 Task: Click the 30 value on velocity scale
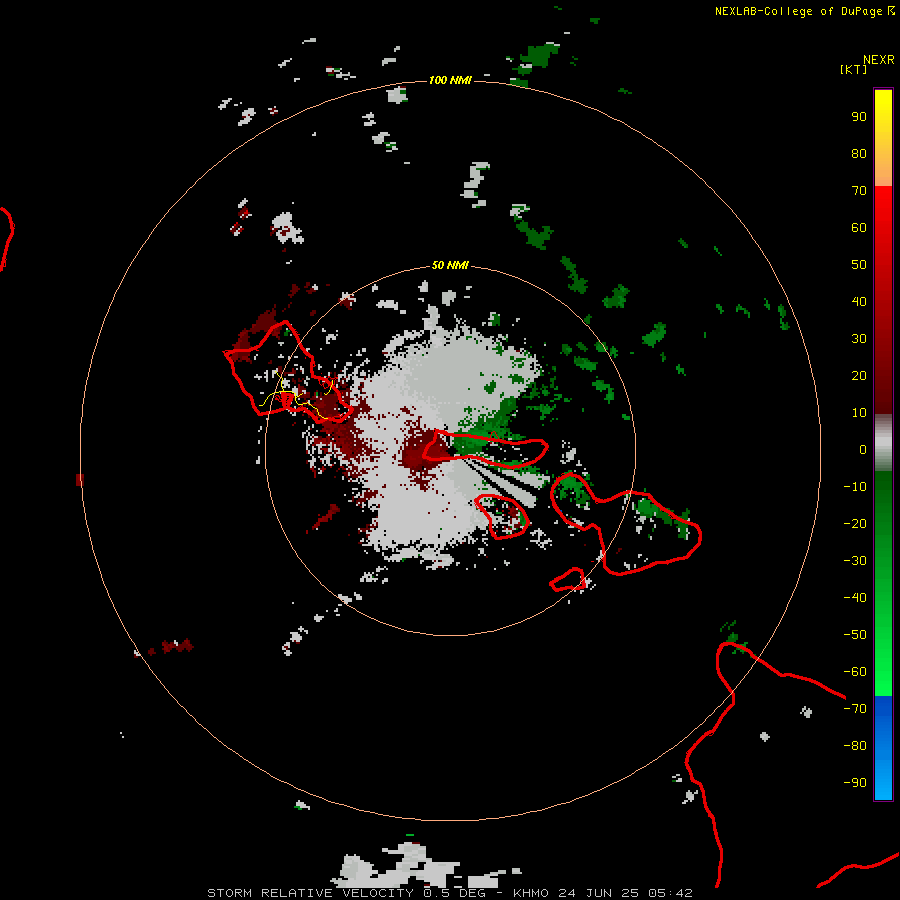click(859, 339)
